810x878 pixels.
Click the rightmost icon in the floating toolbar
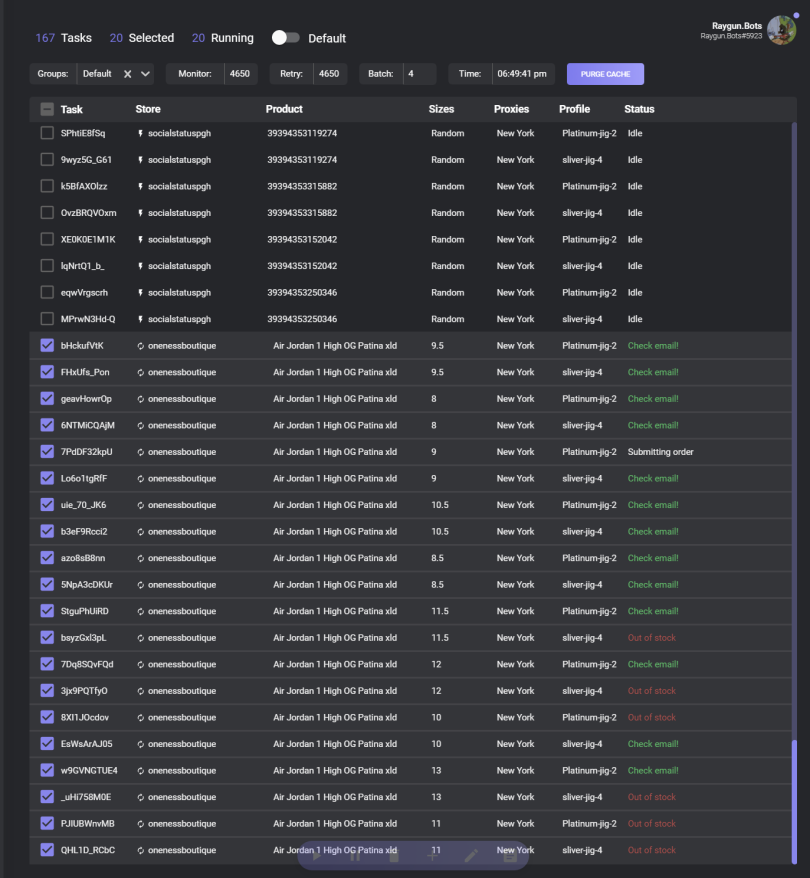click(510, 856)
